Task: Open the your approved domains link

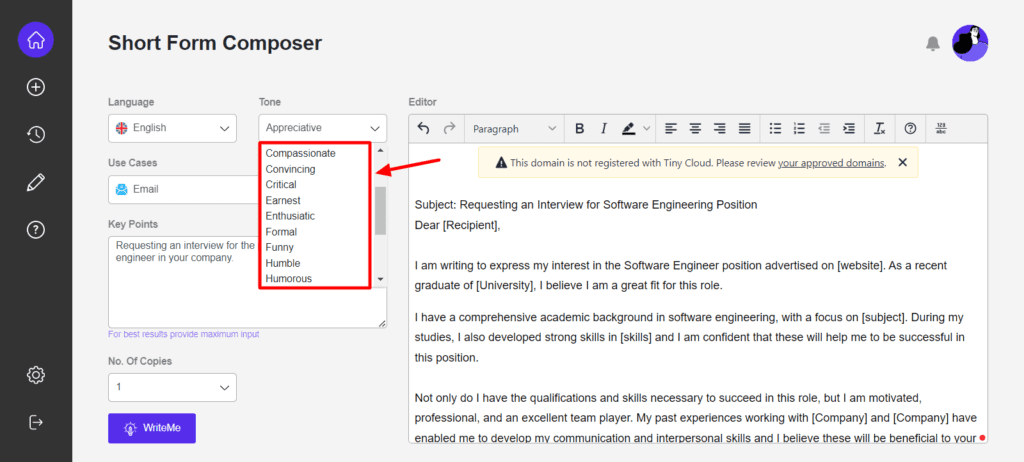Action: coord(831,163)
